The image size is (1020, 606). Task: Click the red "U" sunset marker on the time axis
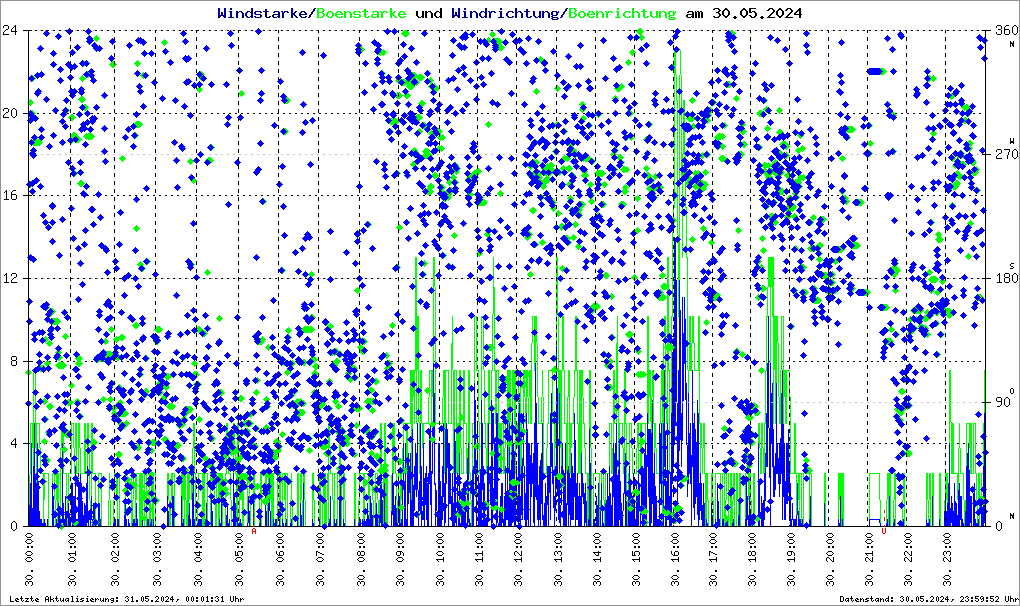click(x=883, y=531)
